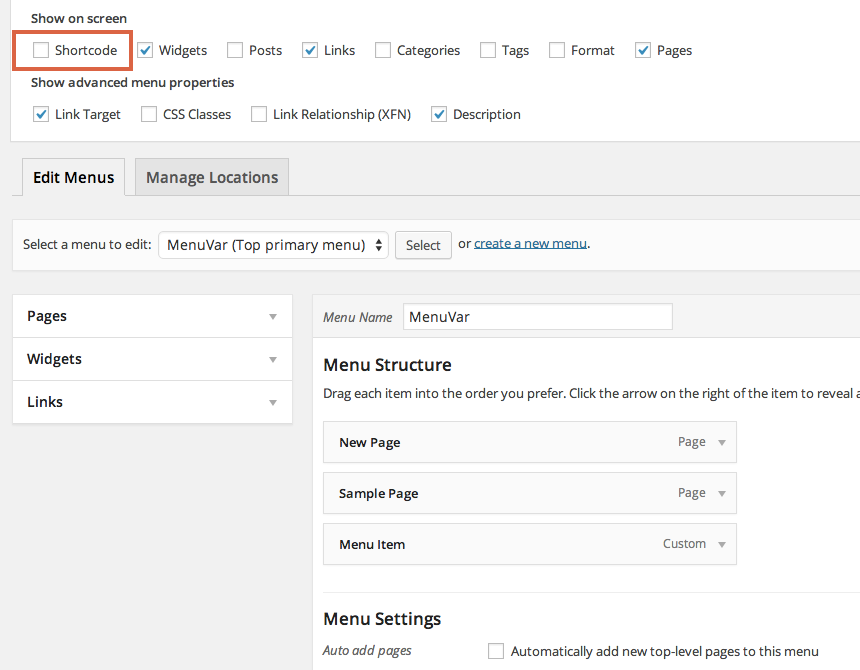Enable Link Relationship (XFN) checkbox
Viewport: 860px width, 670px height.
[x=259, y=114]
